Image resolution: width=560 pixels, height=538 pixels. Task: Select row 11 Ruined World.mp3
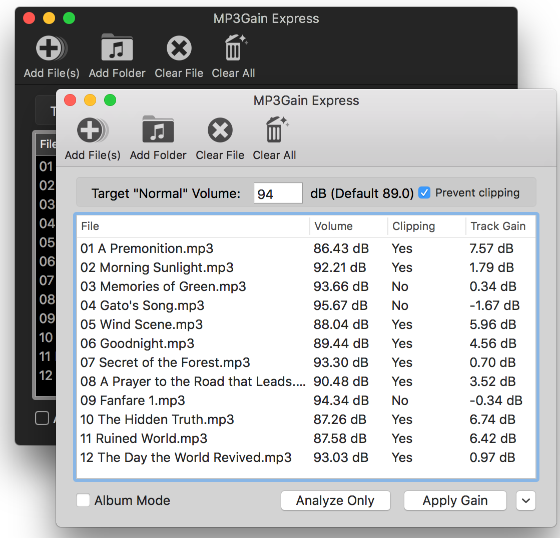tap(306, 438)
